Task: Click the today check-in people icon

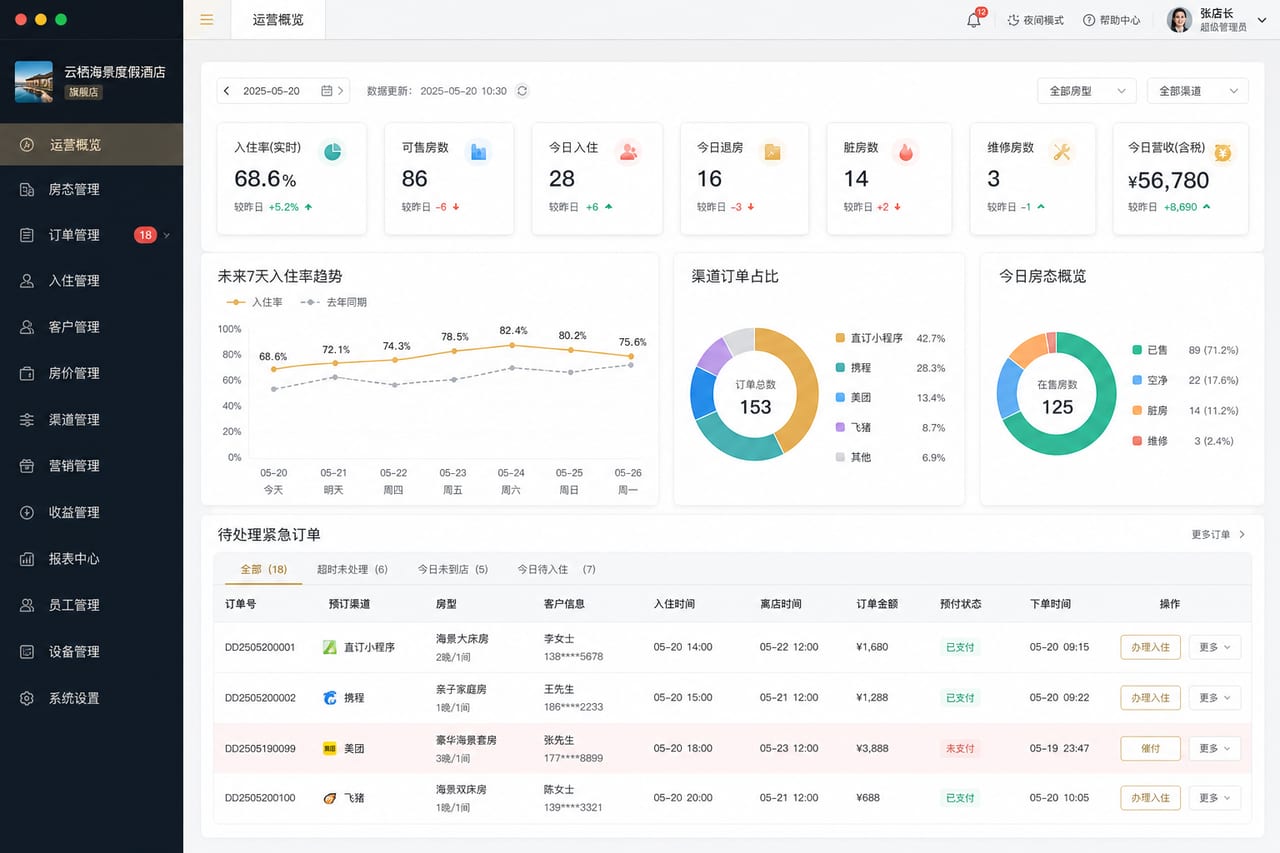Action: 628,151
